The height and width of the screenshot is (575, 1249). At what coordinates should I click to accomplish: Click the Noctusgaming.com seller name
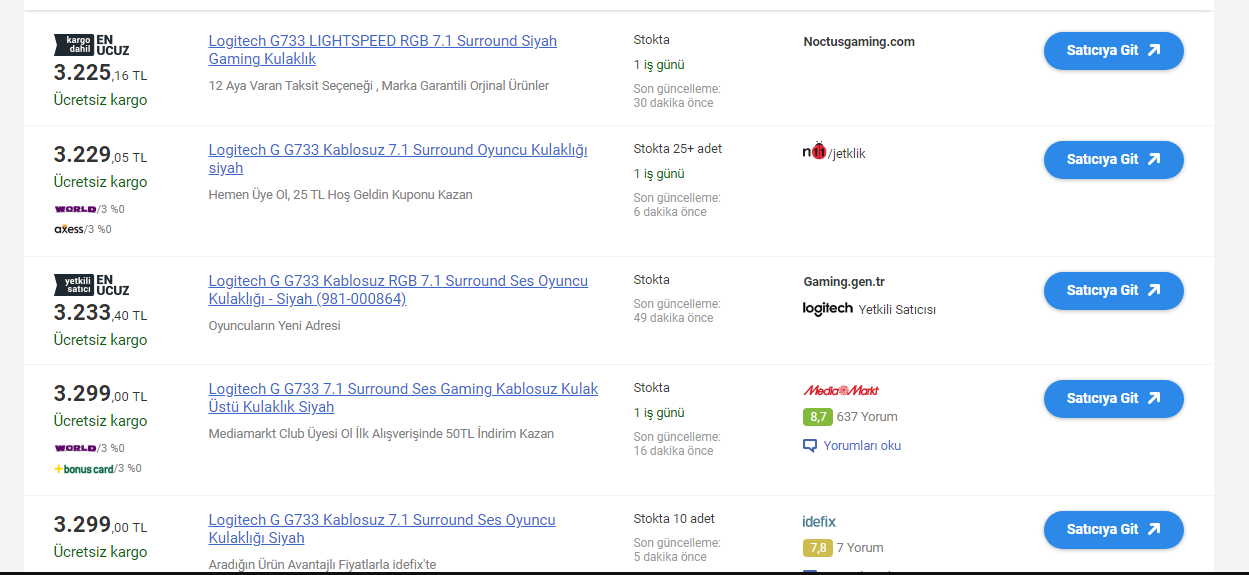(x=858, y=42)
